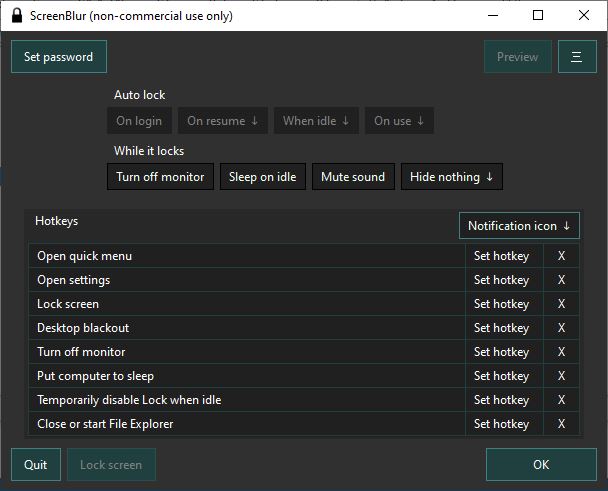Select the Open settings hotkey label
Viewport: 608px width, 491px height.
74,280
